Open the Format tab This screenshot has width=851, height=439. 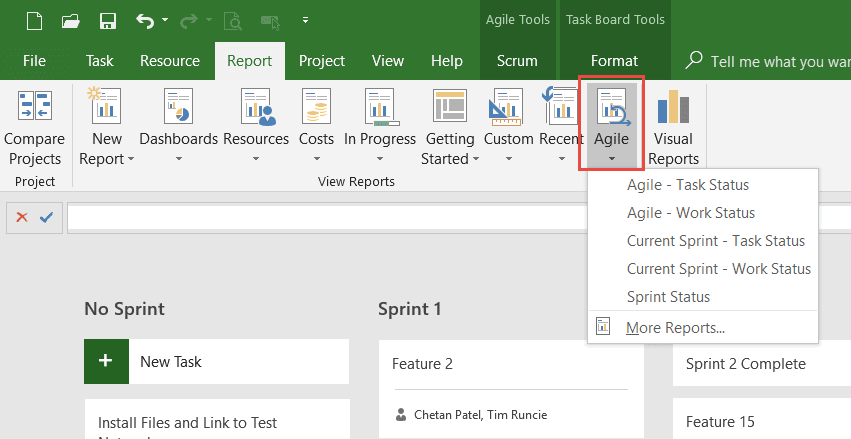tap(614, 61)
